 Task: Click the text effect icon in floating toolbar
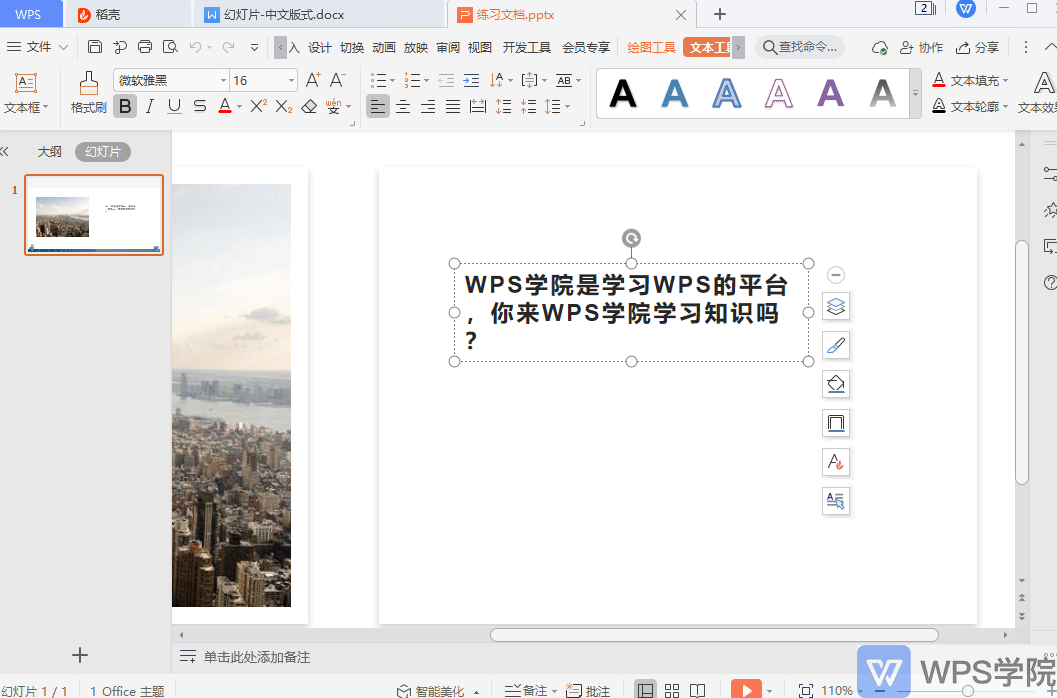(836, 462)
